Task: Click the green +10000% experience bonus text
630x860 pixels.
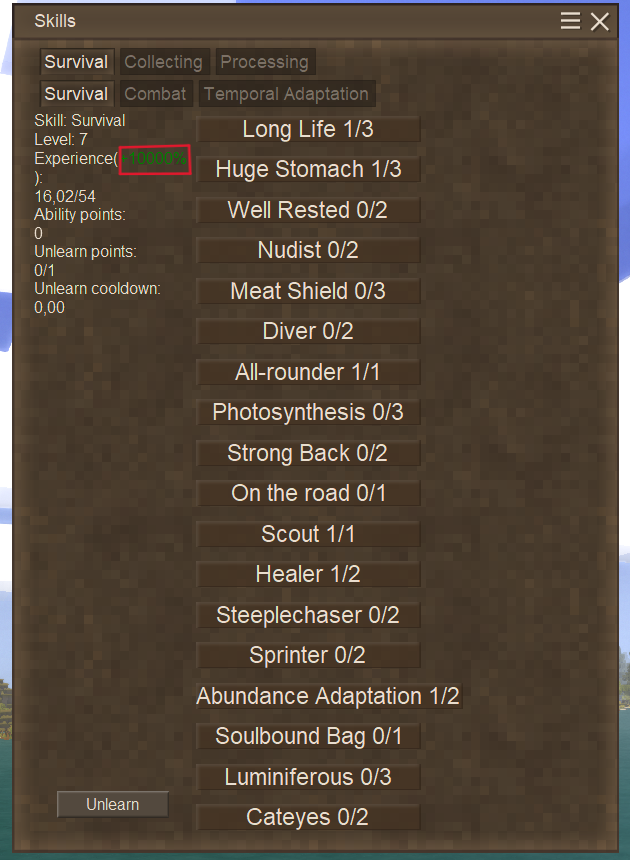Action: point(155,159)
